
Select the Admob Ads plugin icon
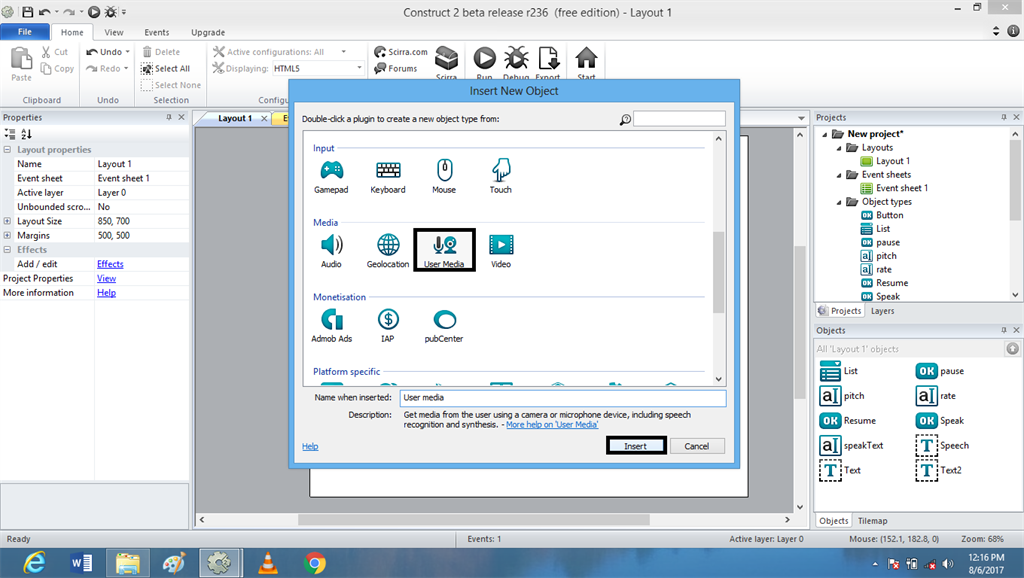(x=332, y=319)
